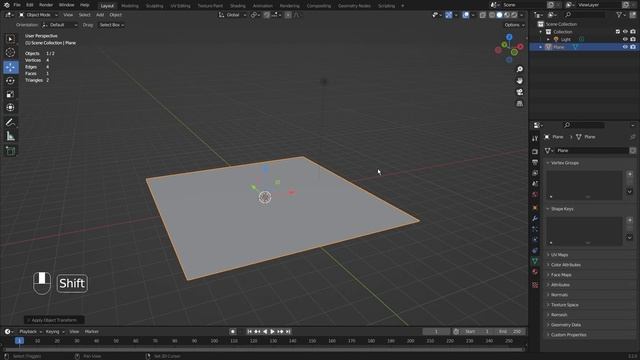
Task: Open the Material properties tab
Action: tap(535, 272)
